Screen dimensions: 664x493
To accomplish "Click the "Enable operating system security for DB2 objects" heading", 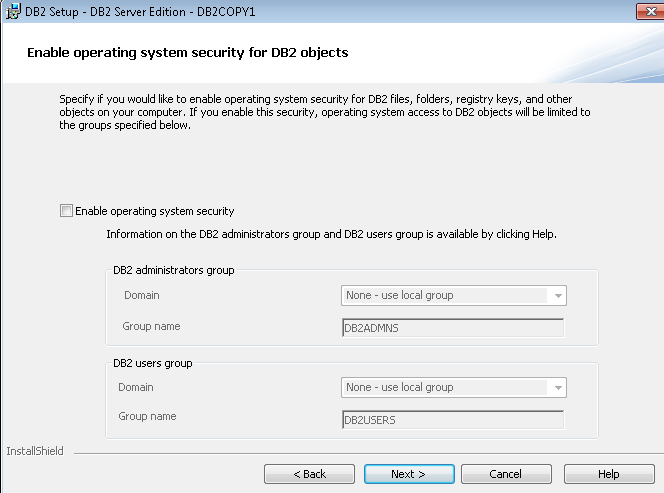I will point(188,53).
